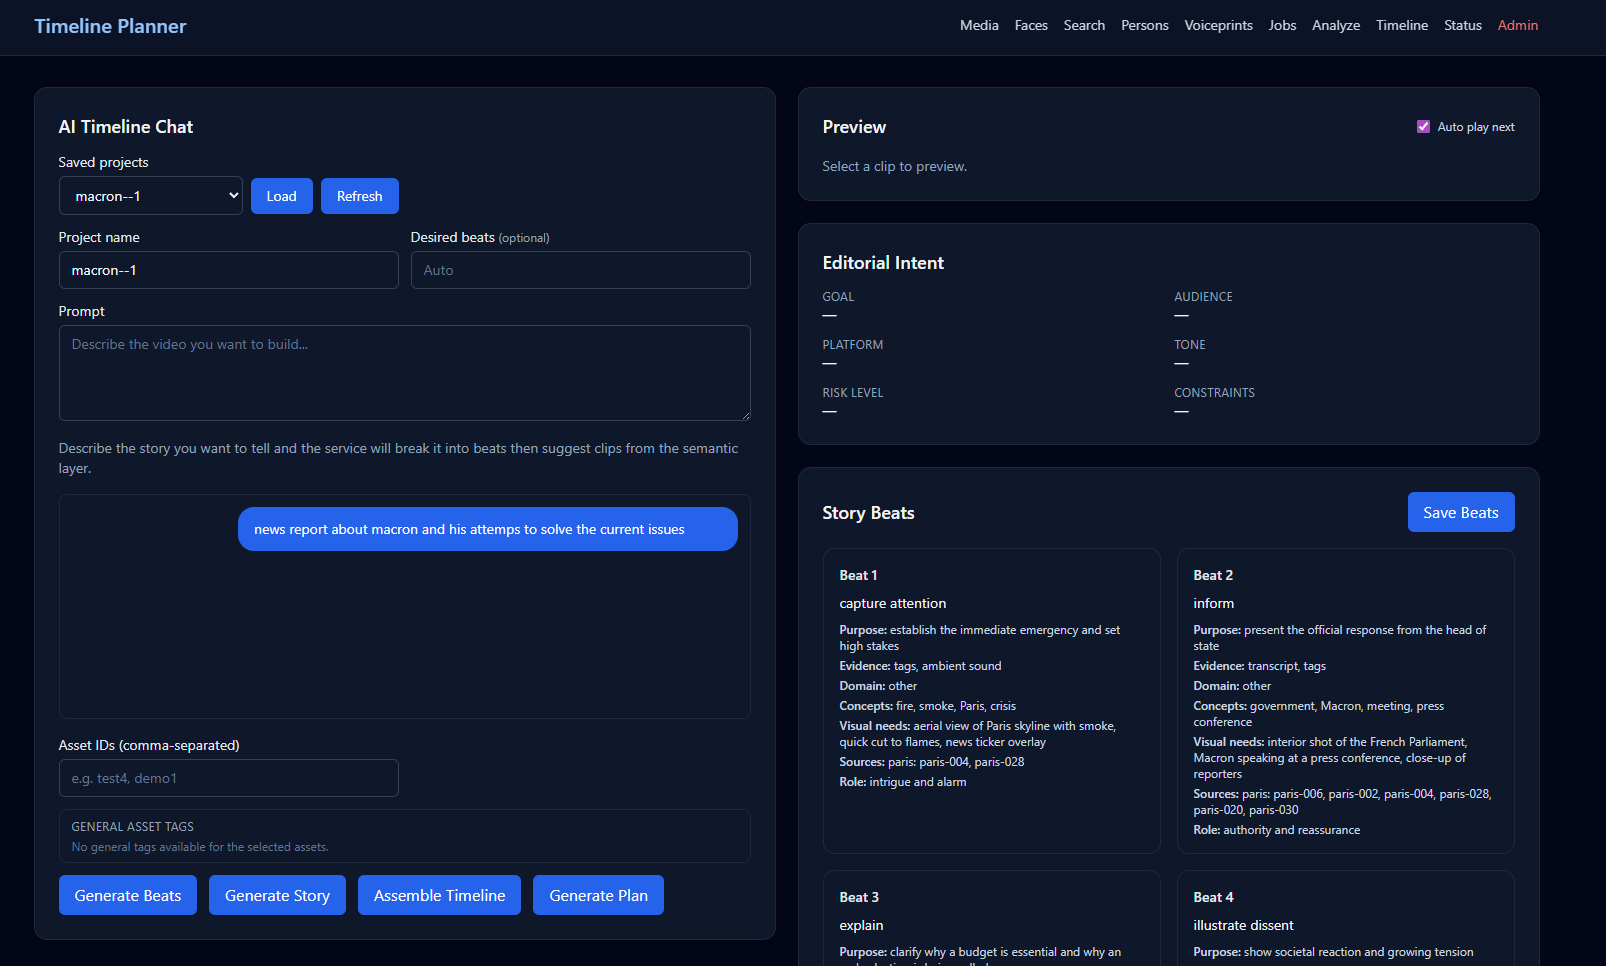Switch to the Analyze page

[1336, 25]
